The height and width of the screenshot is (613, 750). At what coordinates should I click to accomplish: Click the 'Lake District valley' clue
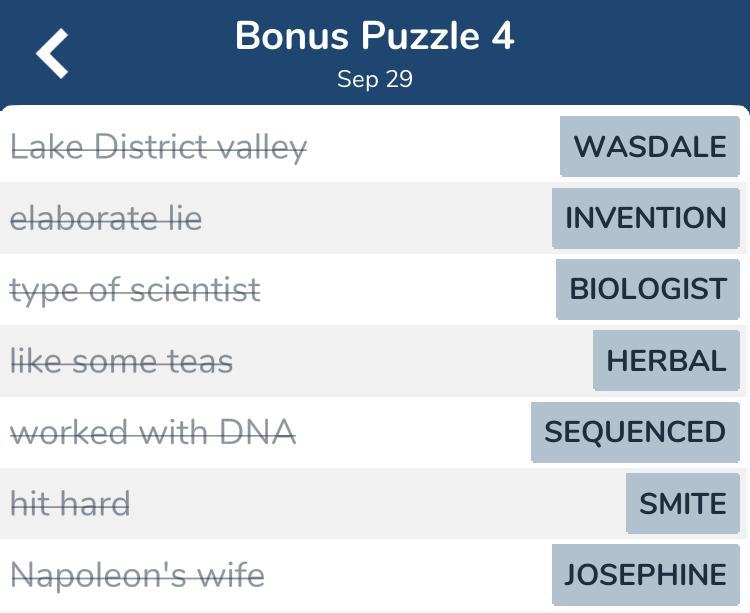point(158,147)
